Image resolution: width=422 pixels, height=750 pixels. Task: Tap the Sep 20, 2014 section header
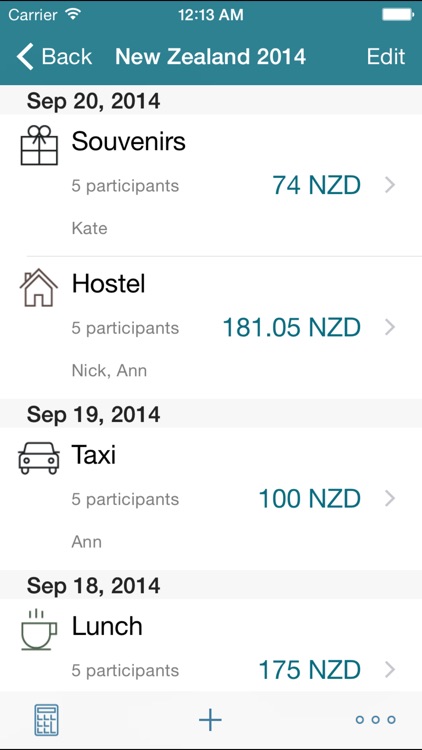(x=93, y=101)
